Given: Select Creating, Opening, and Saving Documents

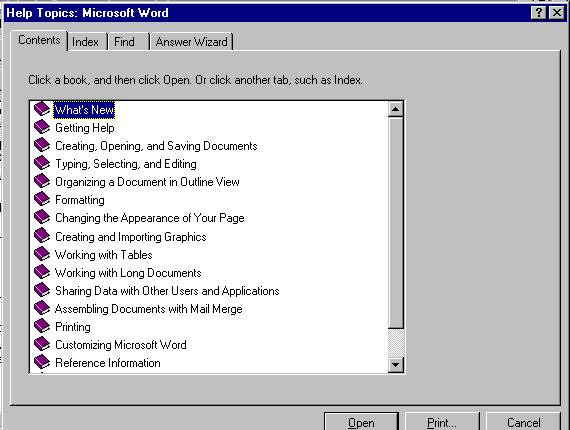Looking at the screenshot, I should tap(156, 146).
